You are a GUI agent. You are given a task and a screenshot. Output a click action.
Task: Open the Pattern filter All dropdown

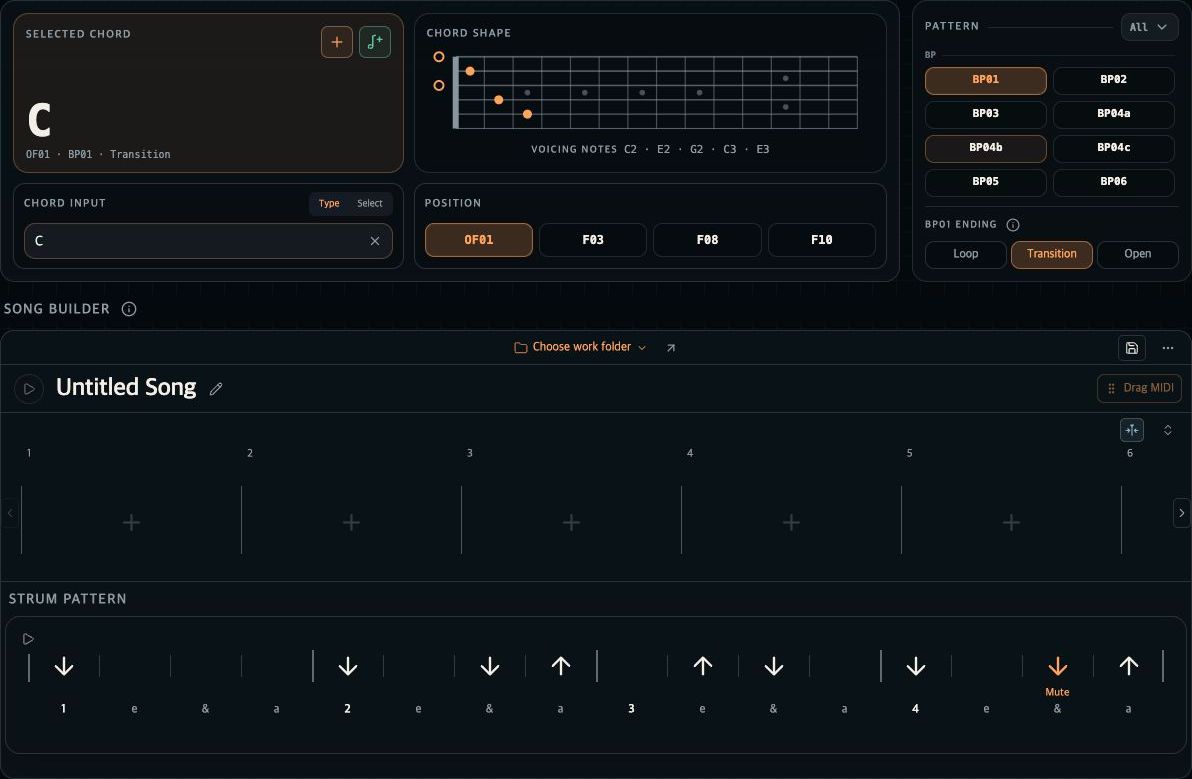(1149, 27)
